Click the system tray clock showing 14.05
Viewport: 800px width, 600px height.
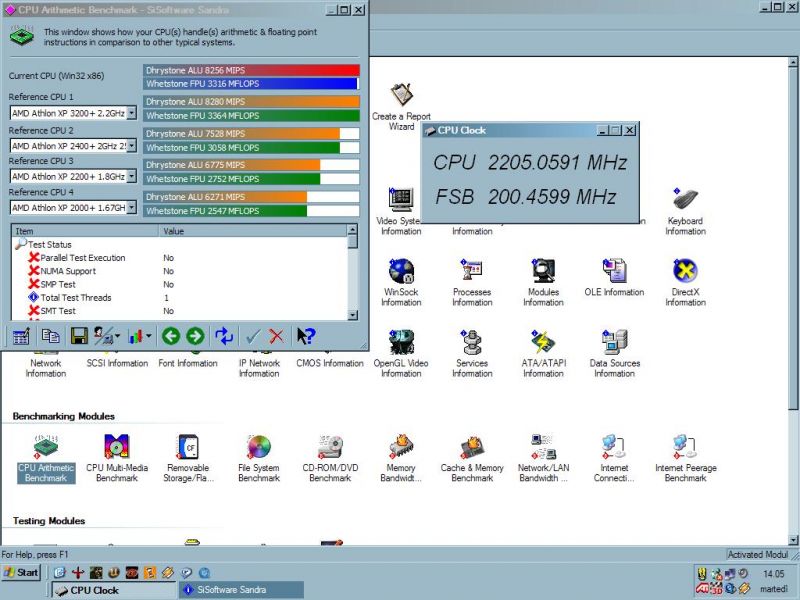tap(773, 574)
